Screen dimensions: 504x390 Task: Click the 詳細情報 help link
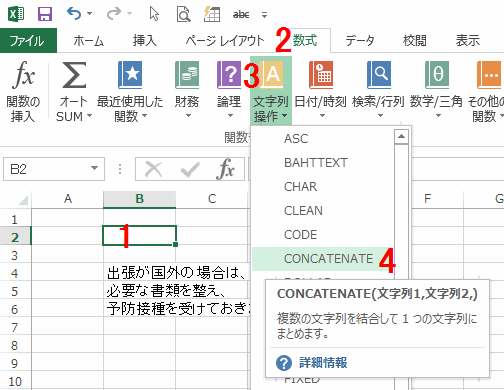click(x=323, y=363)
